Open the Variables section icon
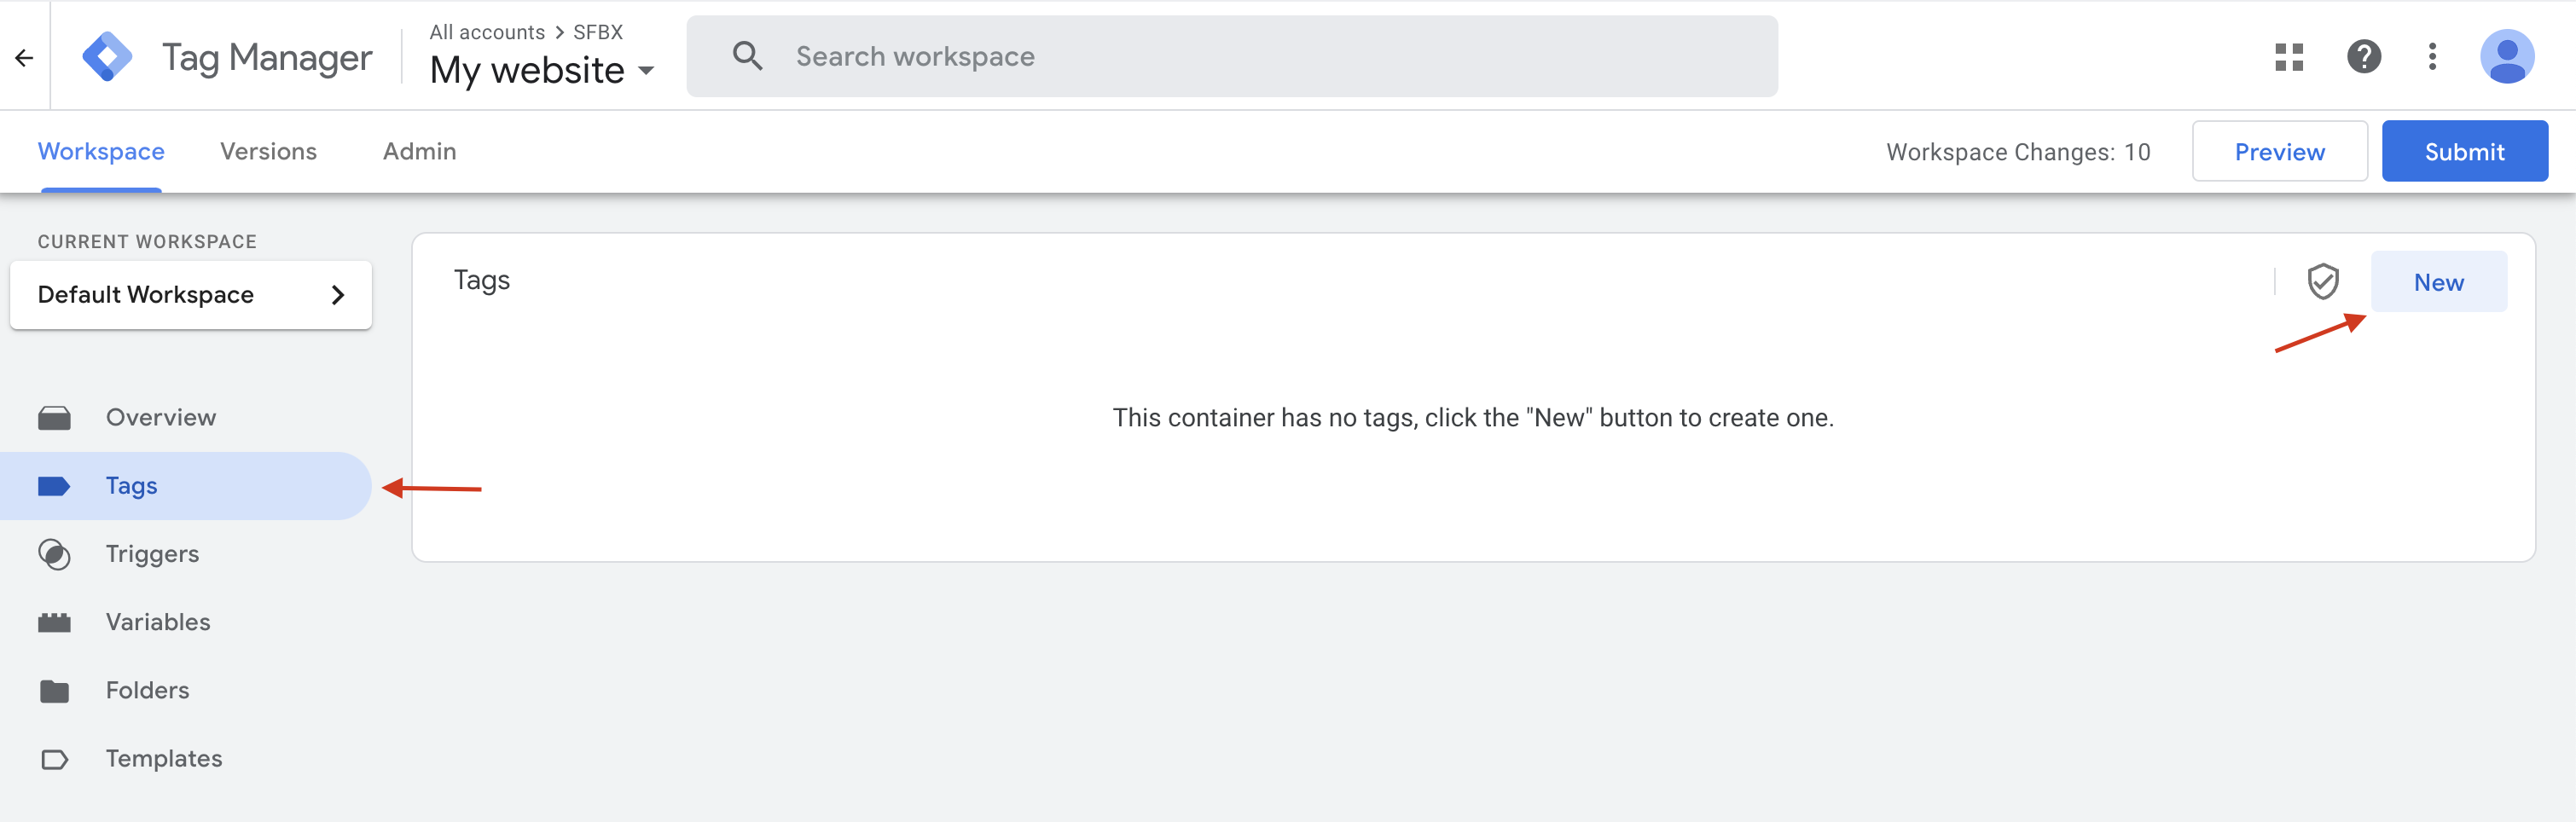This screenshot has width=2576, height=822. [55, 621]
